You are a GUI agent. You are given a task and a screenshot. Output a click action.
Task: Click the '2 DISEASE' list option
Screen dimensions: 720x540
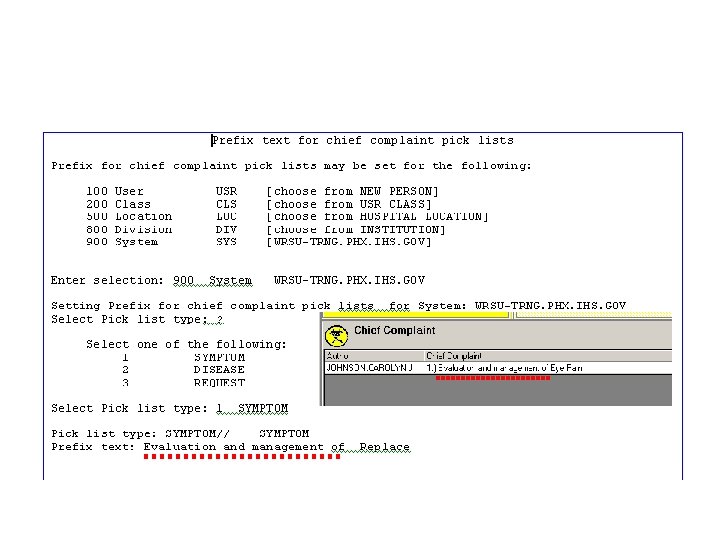(184, 370)
